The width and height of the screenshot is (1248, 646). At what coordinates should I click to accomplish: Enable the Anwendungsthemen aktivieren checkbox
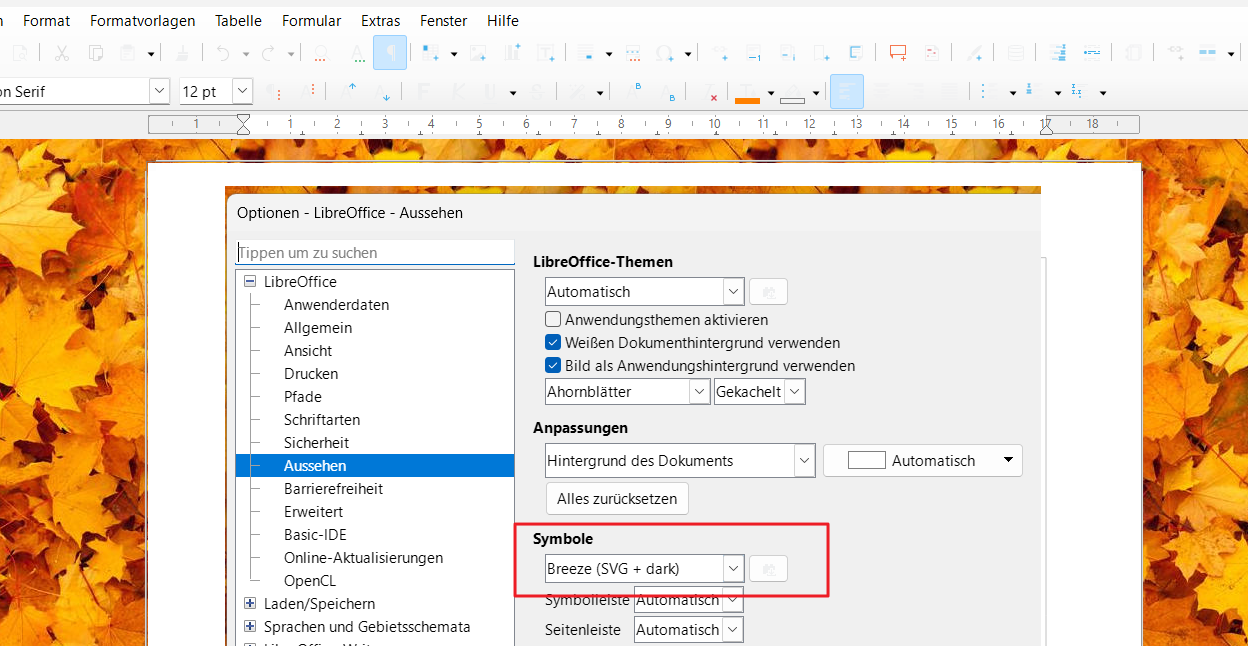click(553, 320)
